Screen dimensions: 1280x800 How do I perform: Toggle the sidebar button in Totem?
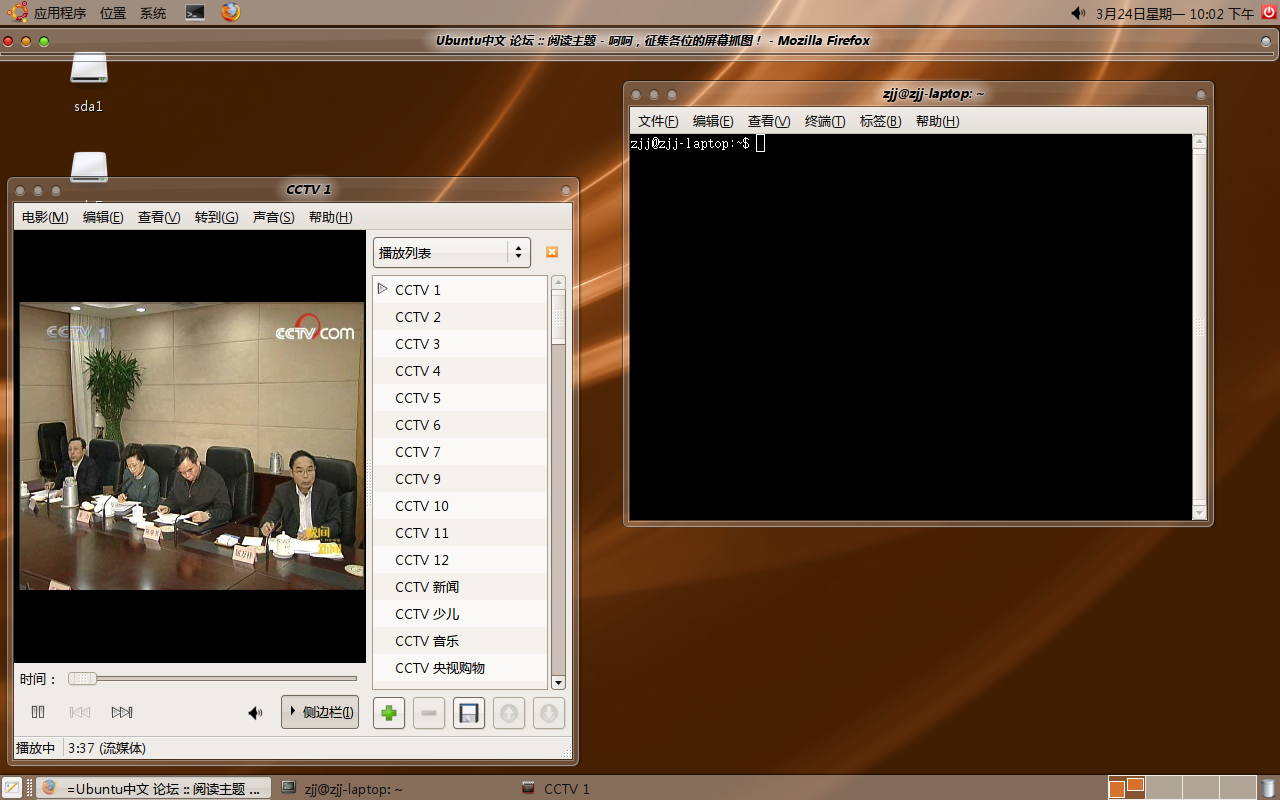(x=320, y=712)
